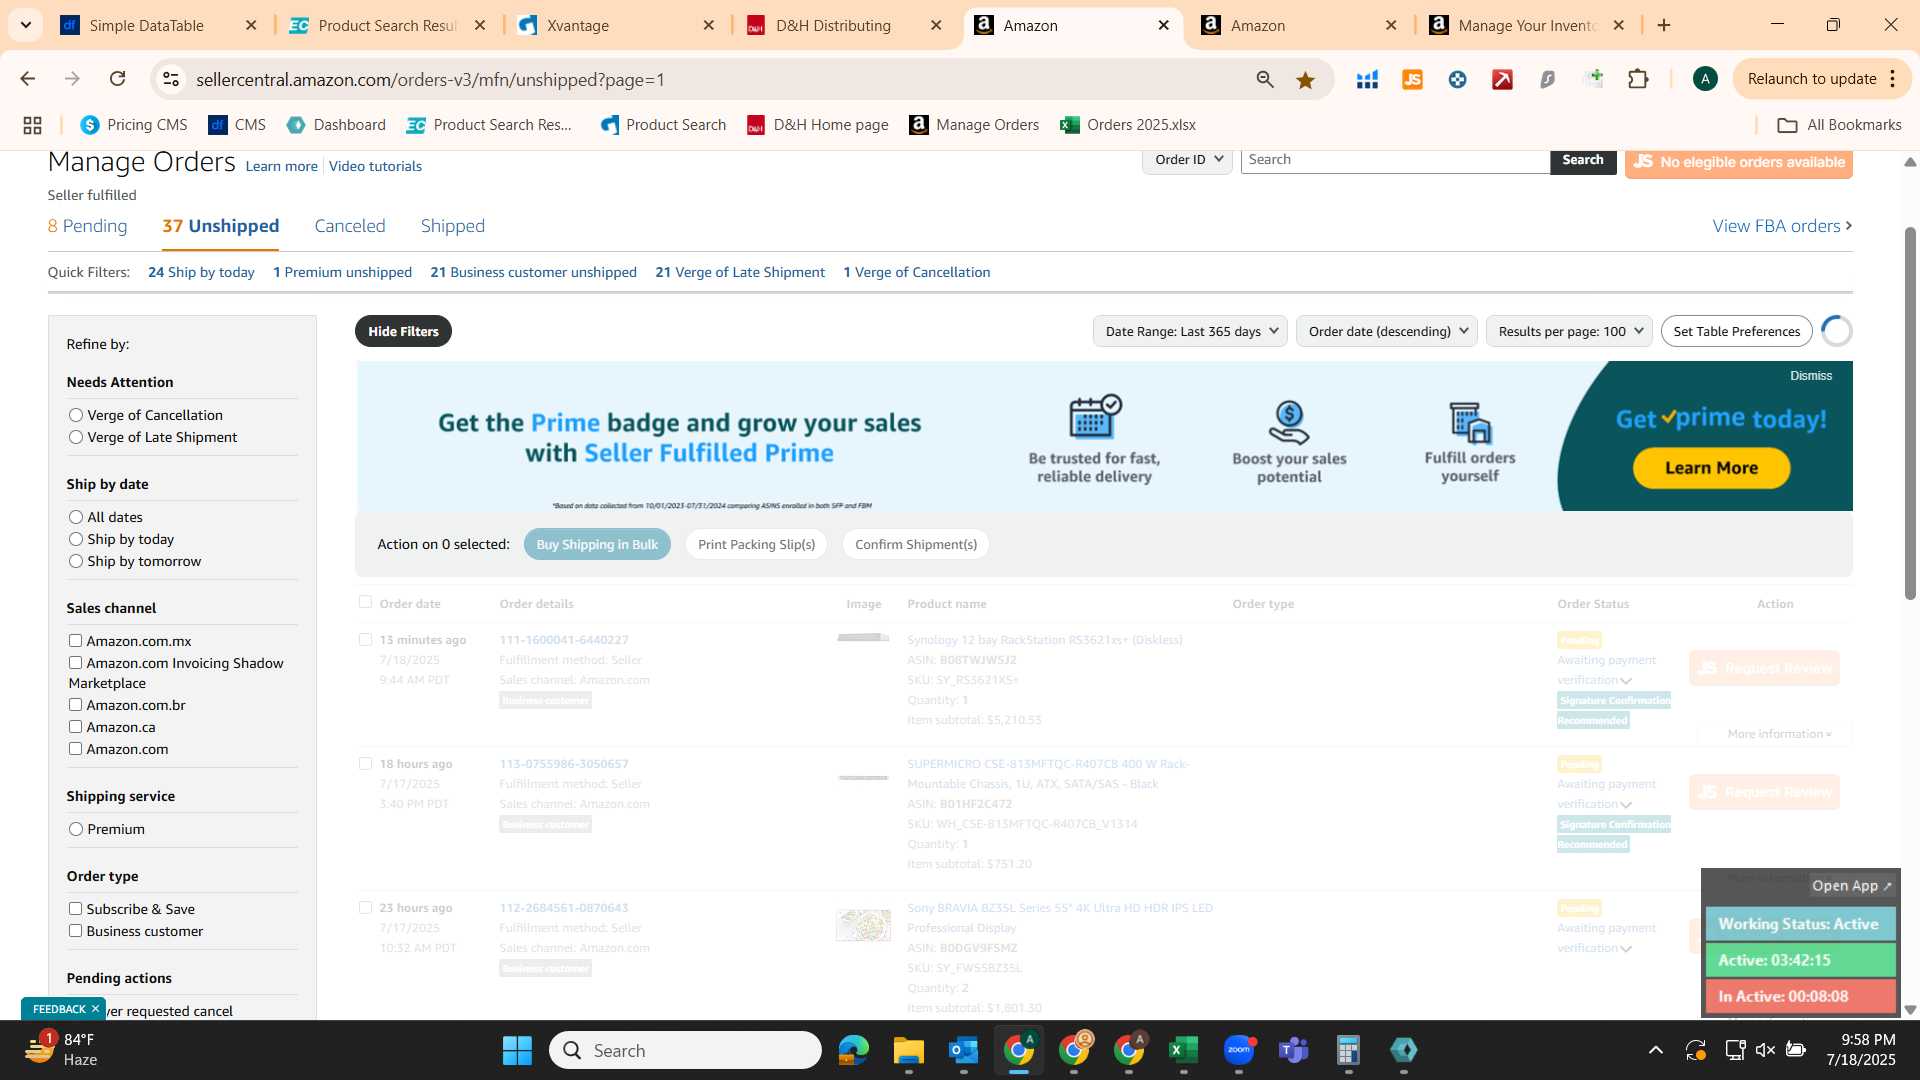Open the tab search dropdown arrow

click(x=25, y=25)
